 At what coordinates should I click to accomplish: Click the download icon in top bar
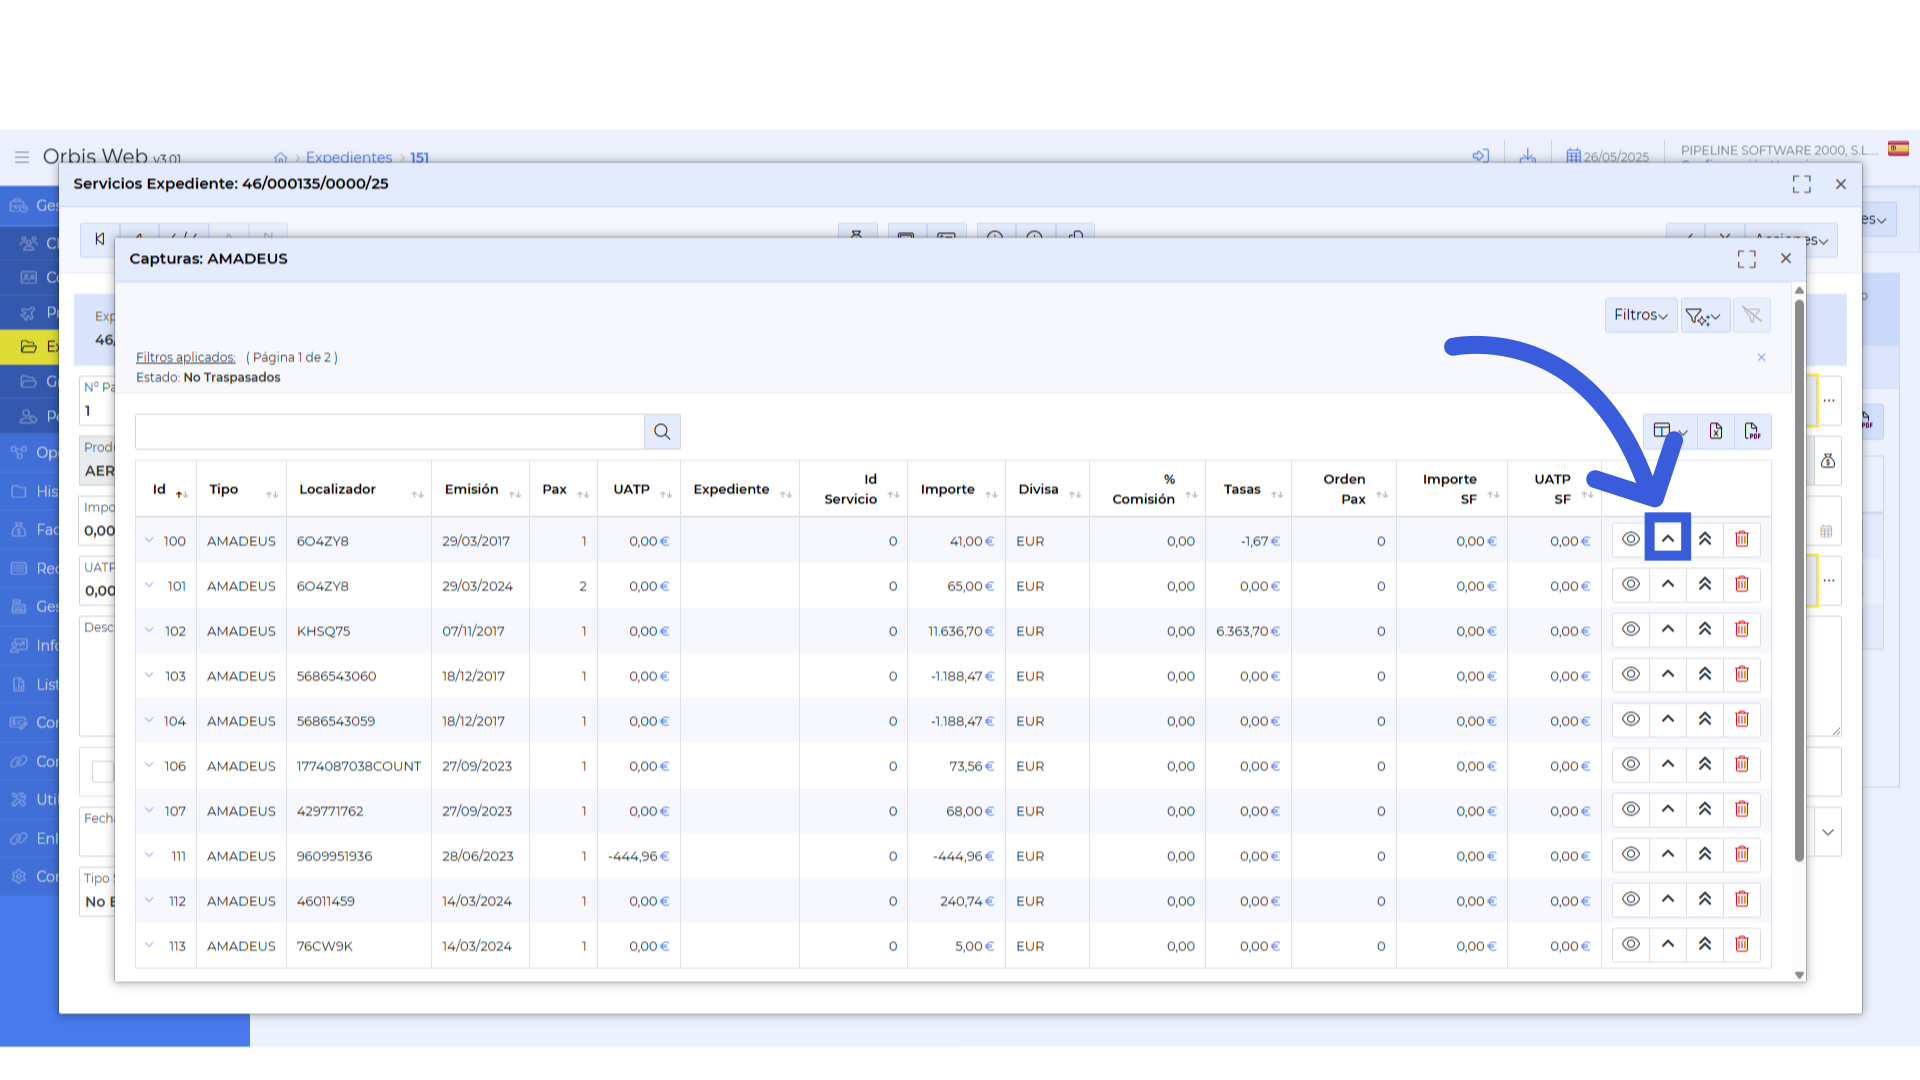point(1528,156)
